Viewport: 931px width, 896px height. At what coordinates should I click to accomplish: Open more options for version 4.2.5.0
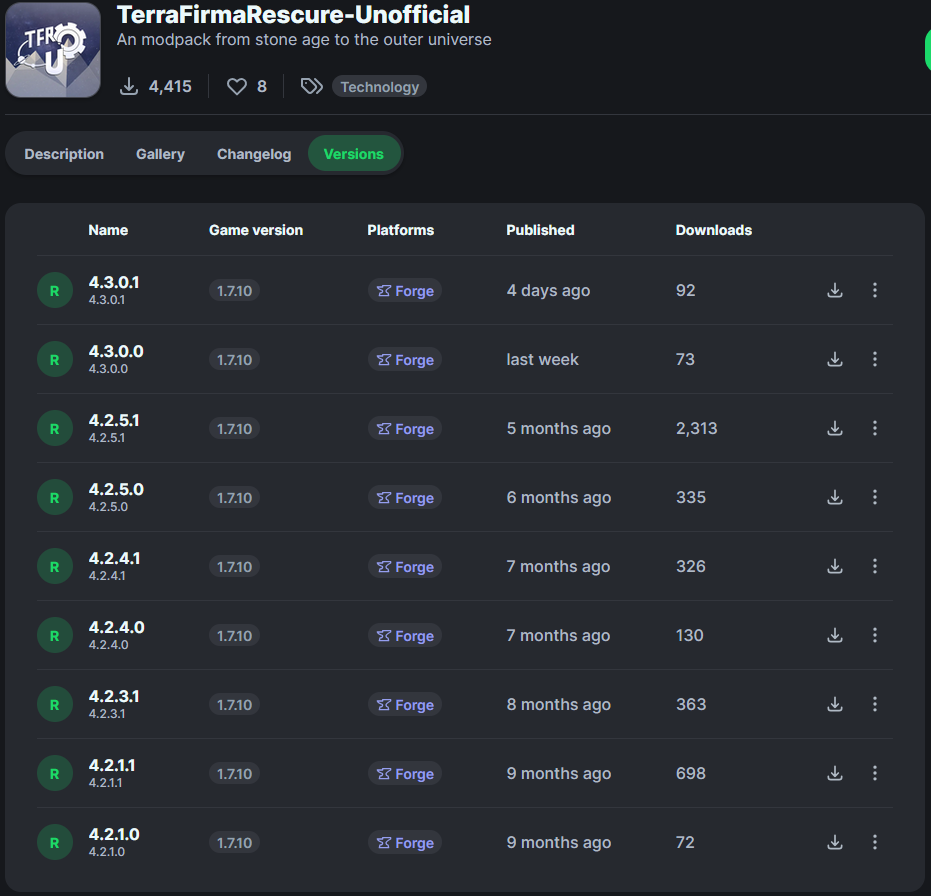coord(875,497)
